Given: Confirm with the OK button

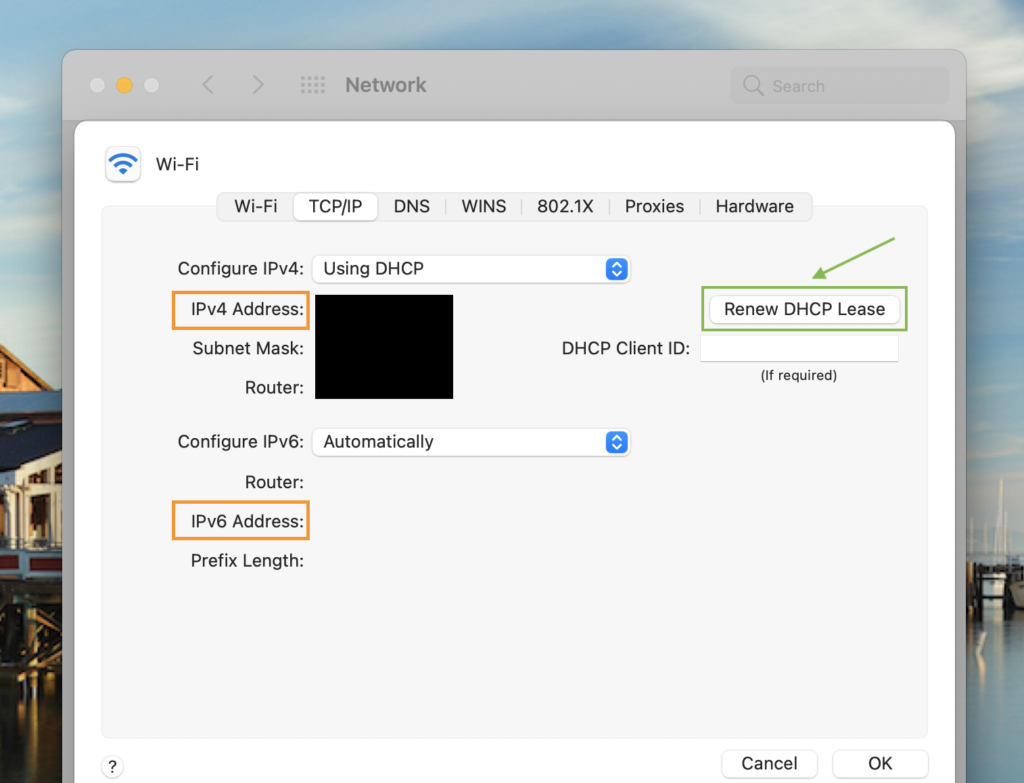Looking at the screenshot, I should tap(880, 764).
